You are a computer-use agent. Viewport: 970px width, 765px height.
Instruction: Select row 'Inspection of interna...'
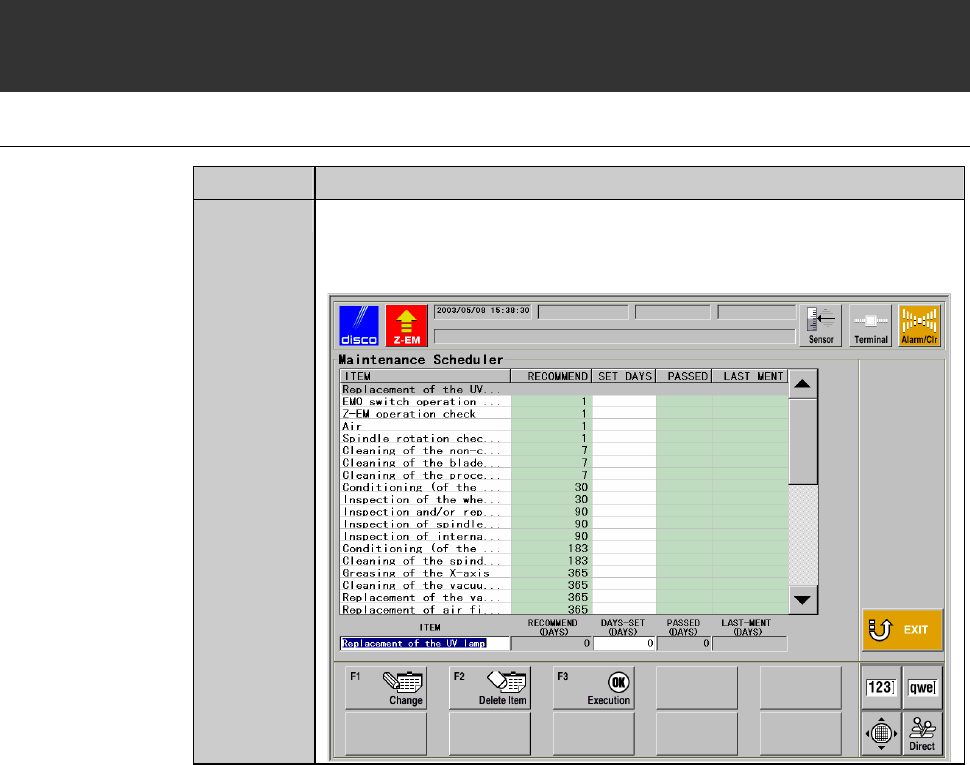564,536
